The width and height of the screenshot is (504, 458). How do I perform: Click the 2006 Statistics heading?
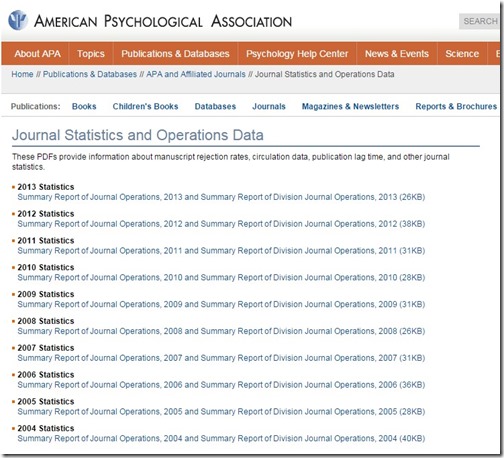click(46, 375)
